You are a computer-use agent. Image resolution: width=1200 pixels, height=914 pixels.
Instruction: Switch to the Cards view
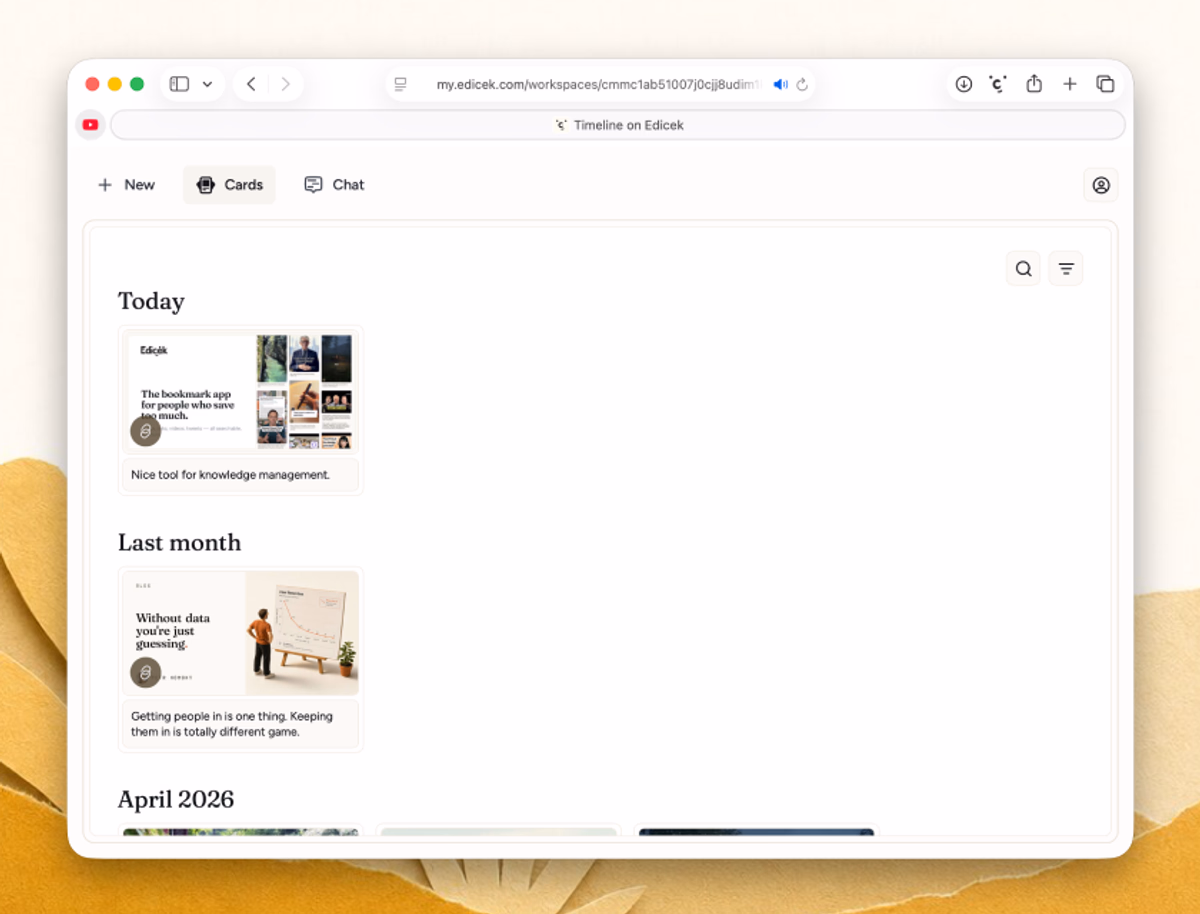coord(229,185)
